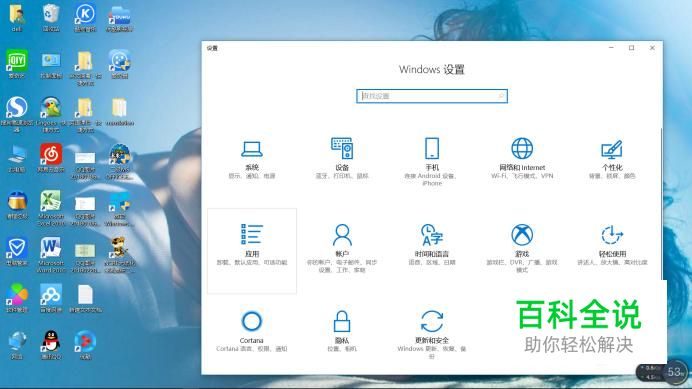Screen dimensions: 692x389
Task: Minimize the Settings window
Action: click(611, 48)
